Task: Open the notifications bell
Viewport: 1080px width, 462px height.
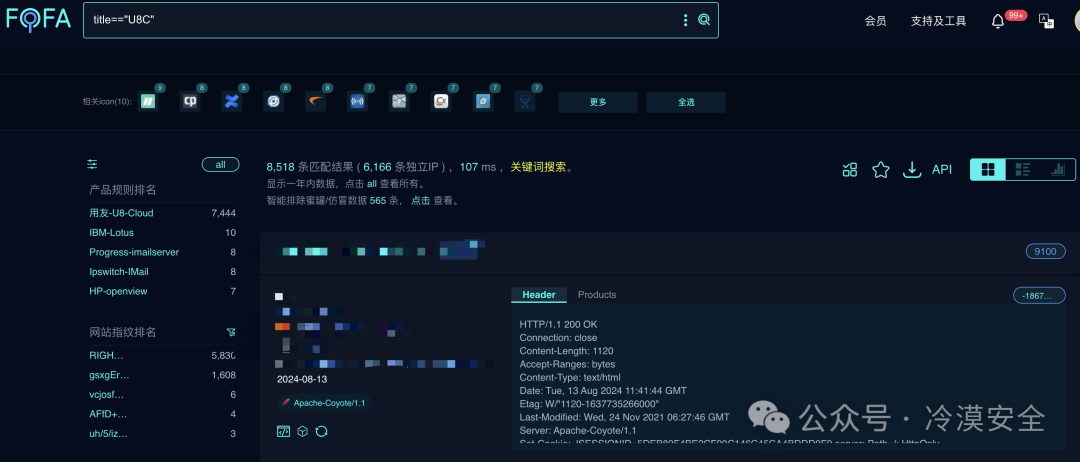Action: [998, 21]
